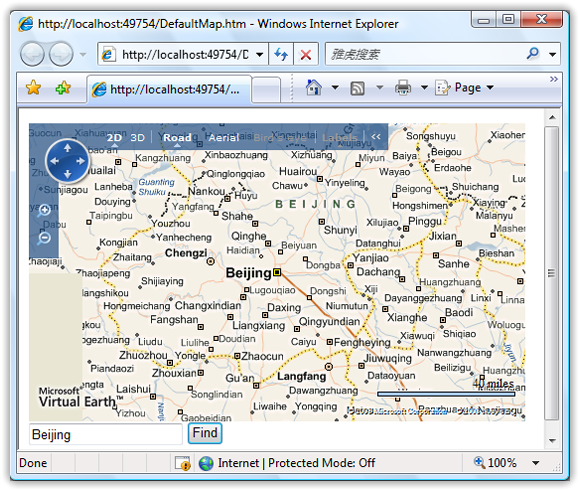Click the browser Forward button
The width and height of the screenshot is (580, 491).
pyautogui.click(x=61, y=54)
